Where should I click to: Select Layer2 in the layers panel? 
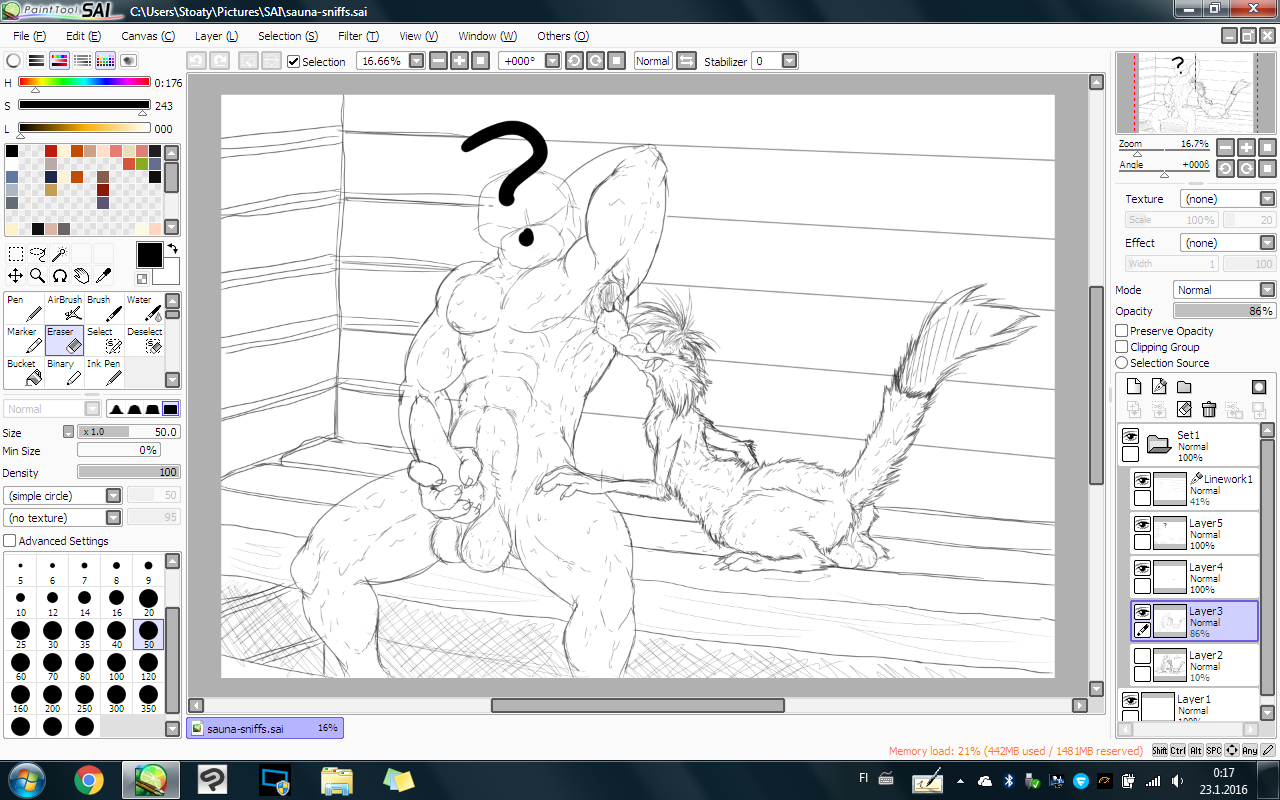1205,665
